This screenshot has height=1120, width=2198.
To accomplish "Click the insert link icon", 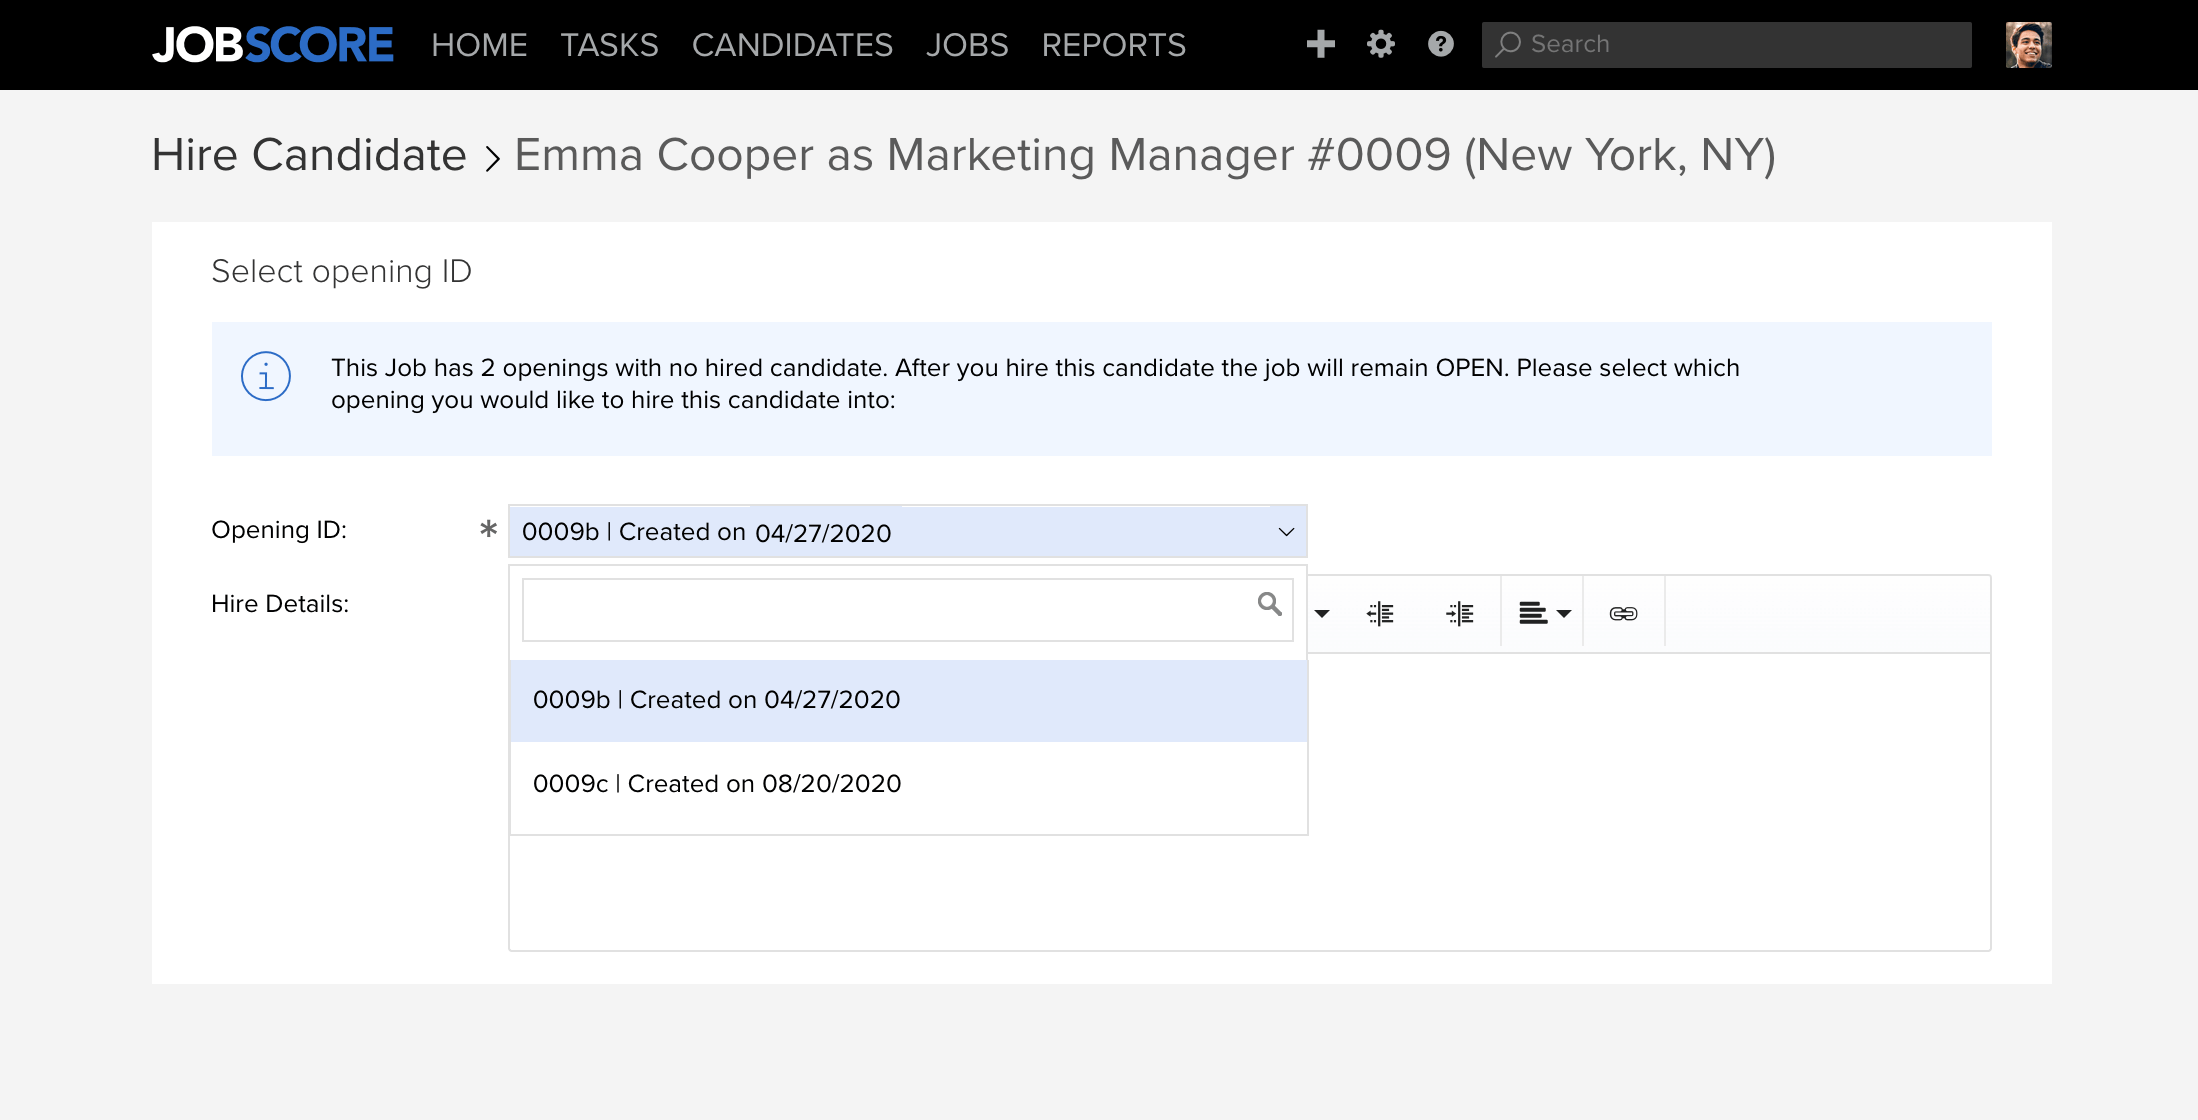I will (x=1623, y=613).
